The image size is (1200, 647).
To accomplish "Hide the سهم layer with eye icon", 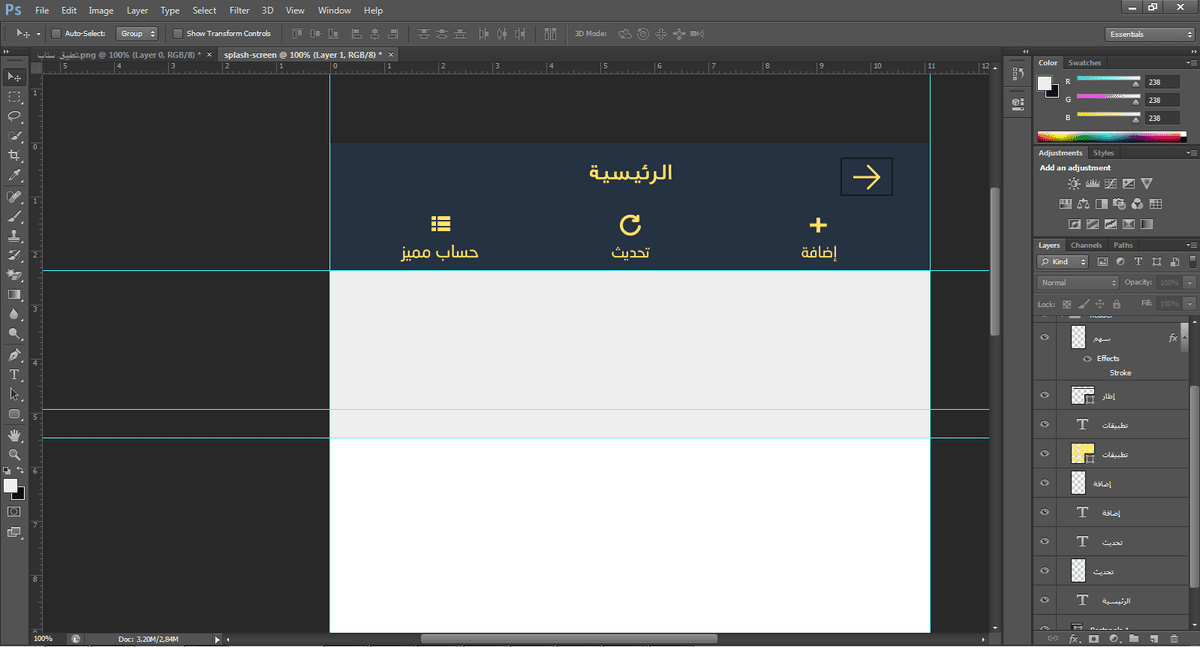I will click(1044, 338).
